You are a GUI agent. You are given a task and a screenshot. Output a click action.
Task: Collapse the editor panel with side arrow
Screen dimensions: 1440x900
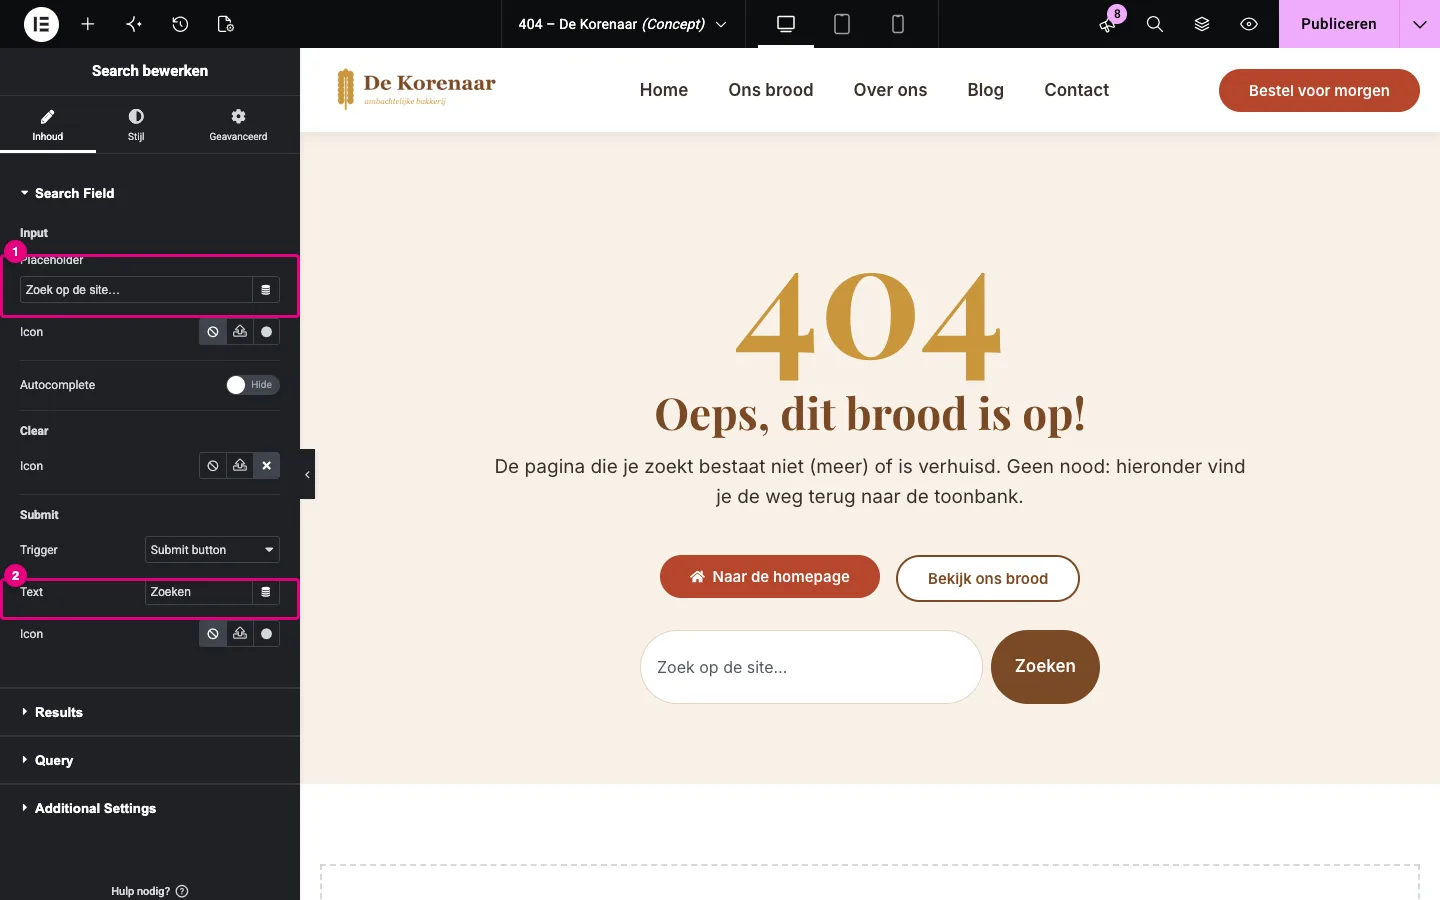[x=308, y=474]
